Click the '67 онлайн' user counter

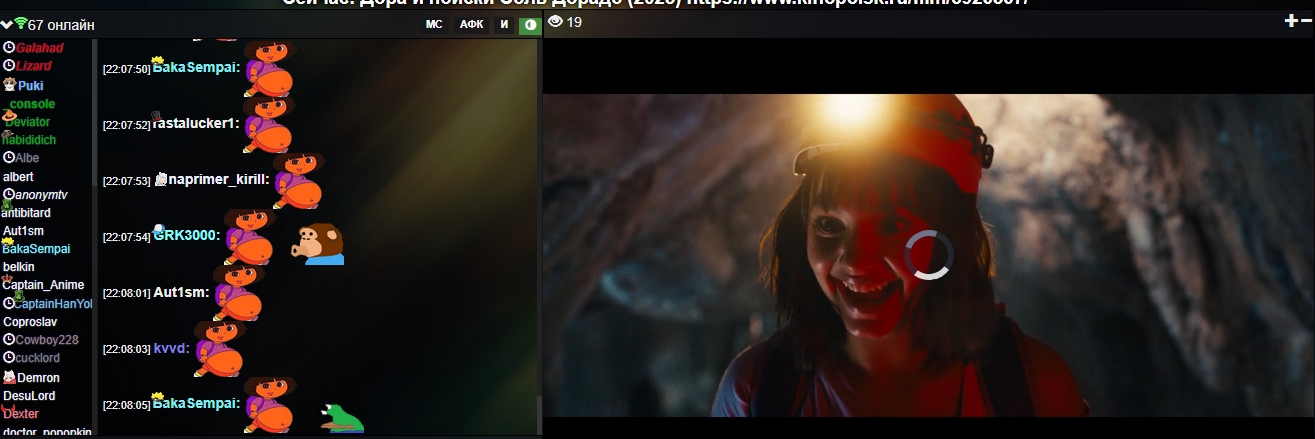[x=61, y=24]
